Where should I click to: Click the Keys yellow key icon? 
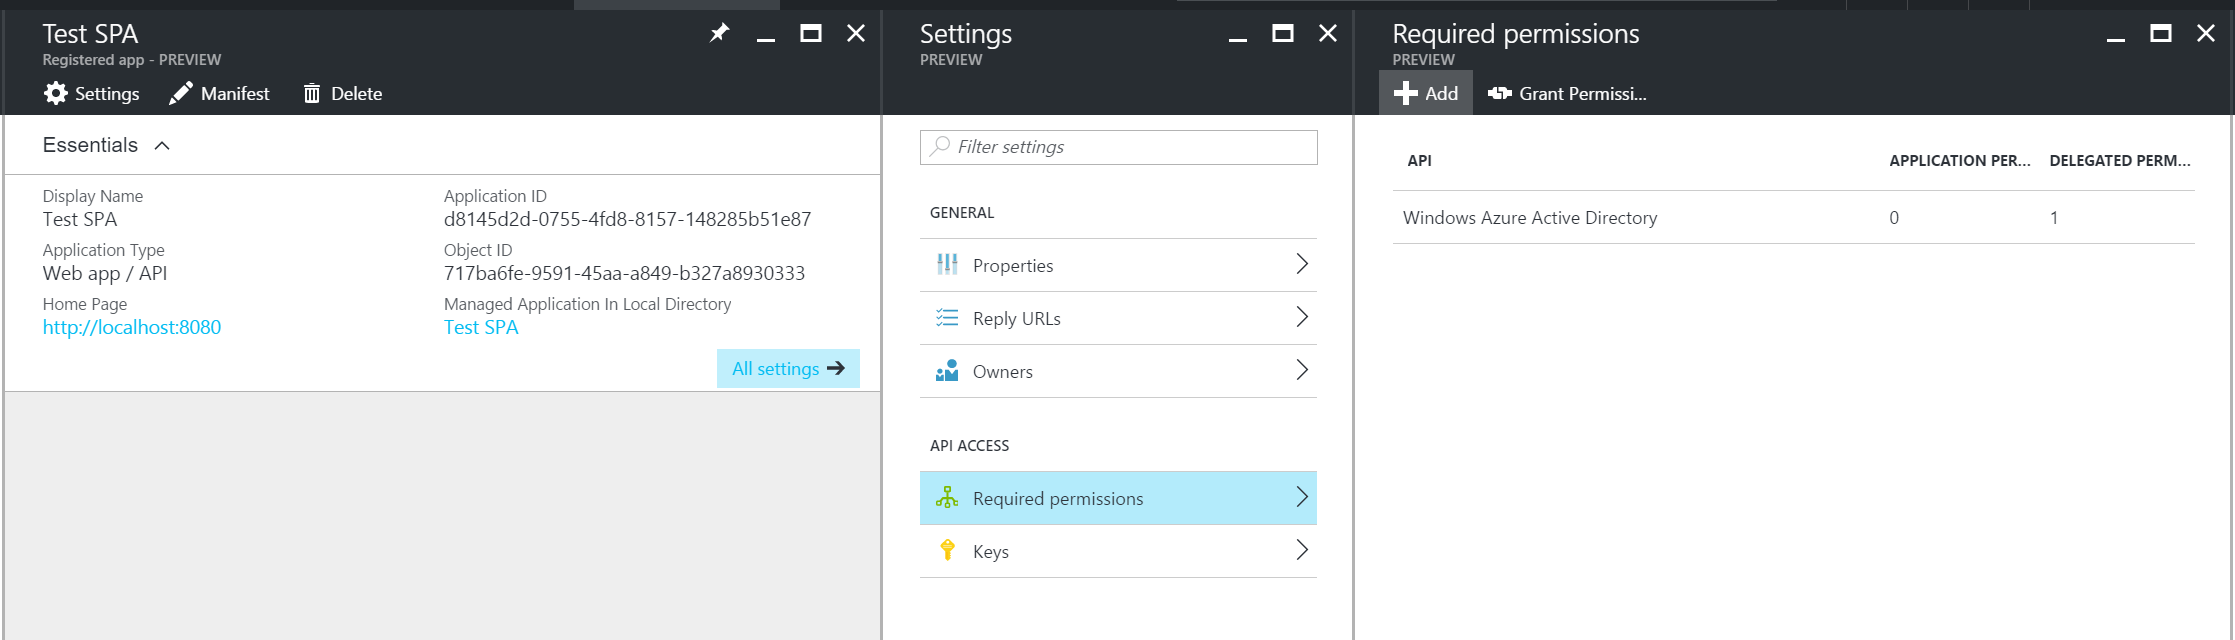coord(947,550)
